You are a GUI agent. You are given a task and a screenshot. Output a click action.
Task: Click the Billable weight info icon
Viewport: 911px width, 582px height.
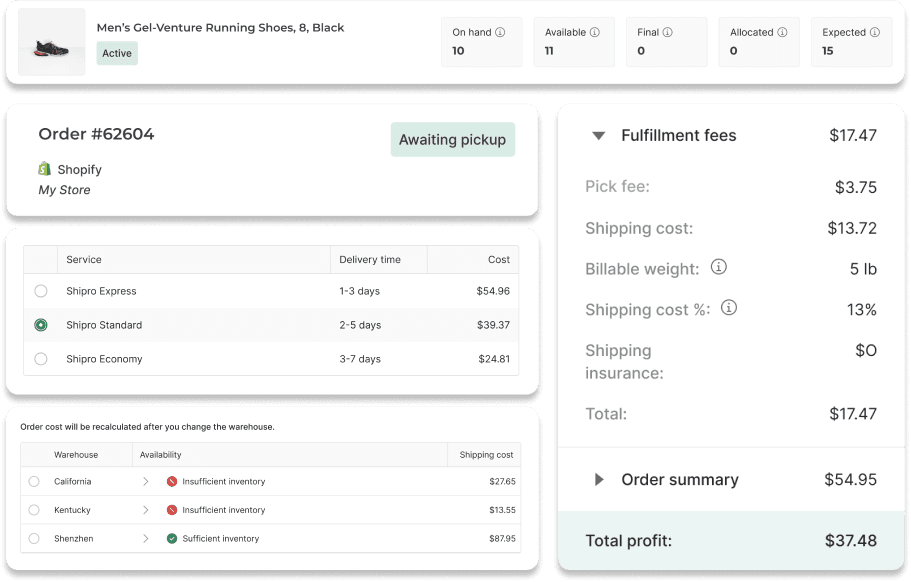coord(718,268)
